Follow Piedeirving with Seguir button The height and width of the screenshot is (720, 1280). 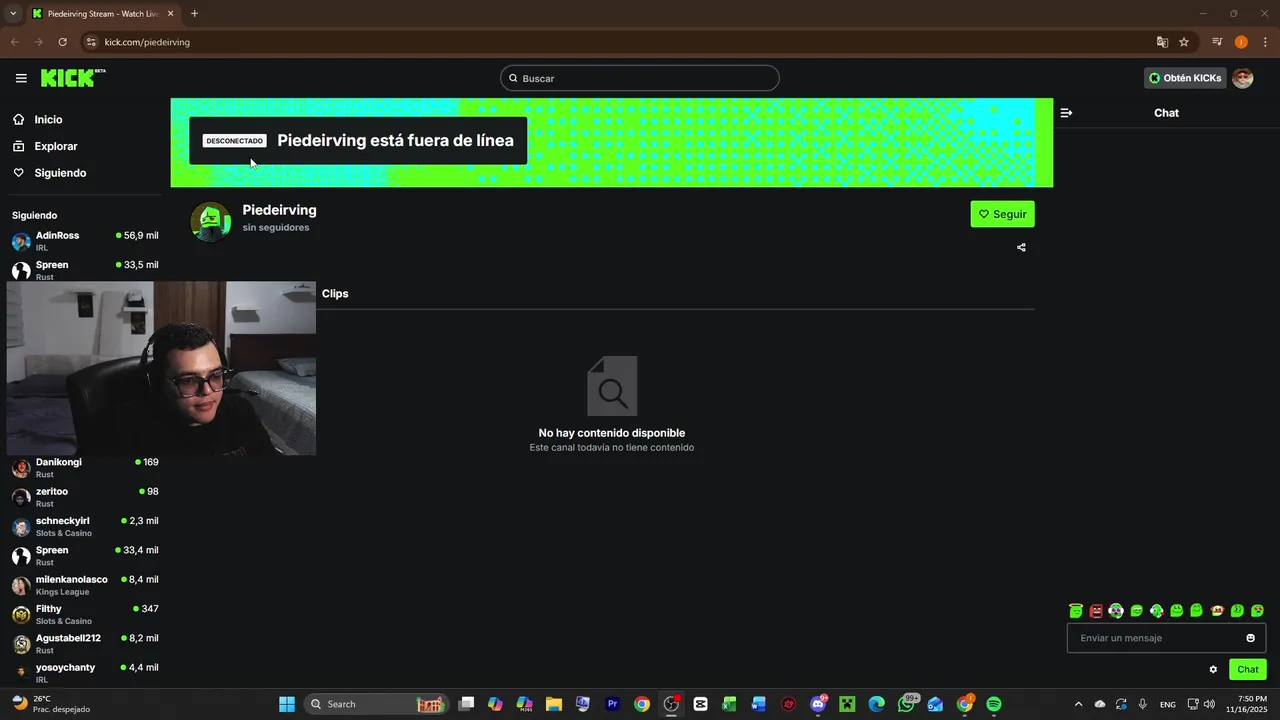click(x=1002, y=214)
